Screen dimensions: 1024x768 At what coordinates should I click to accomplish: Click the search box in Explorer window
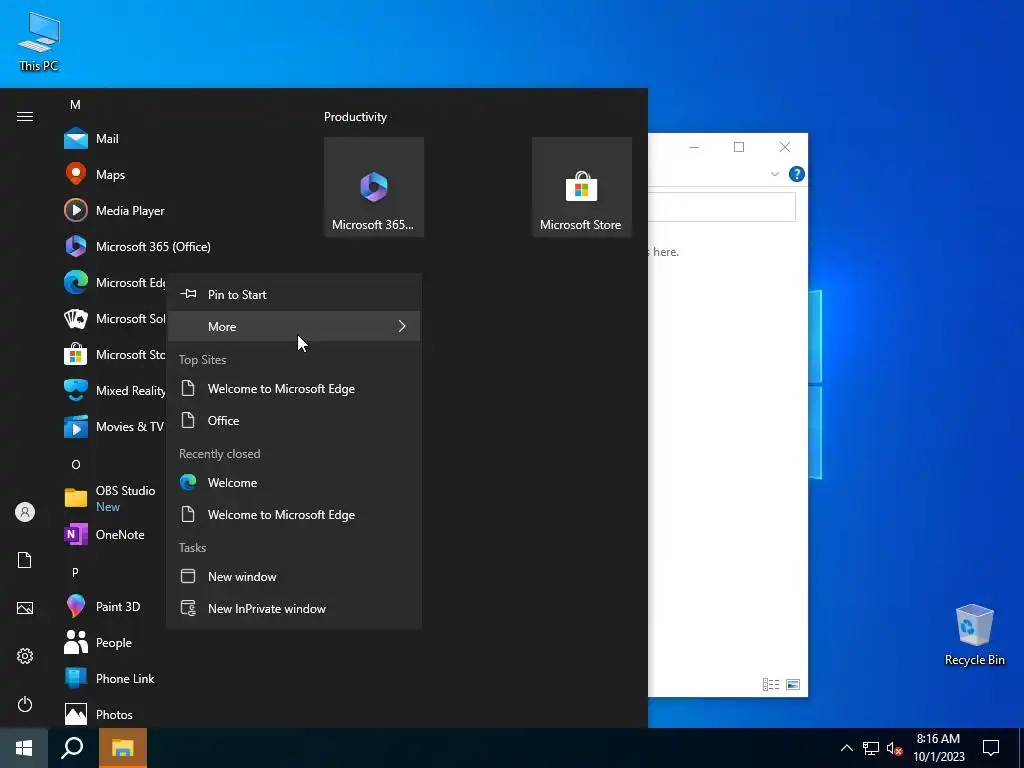point(722,207)
